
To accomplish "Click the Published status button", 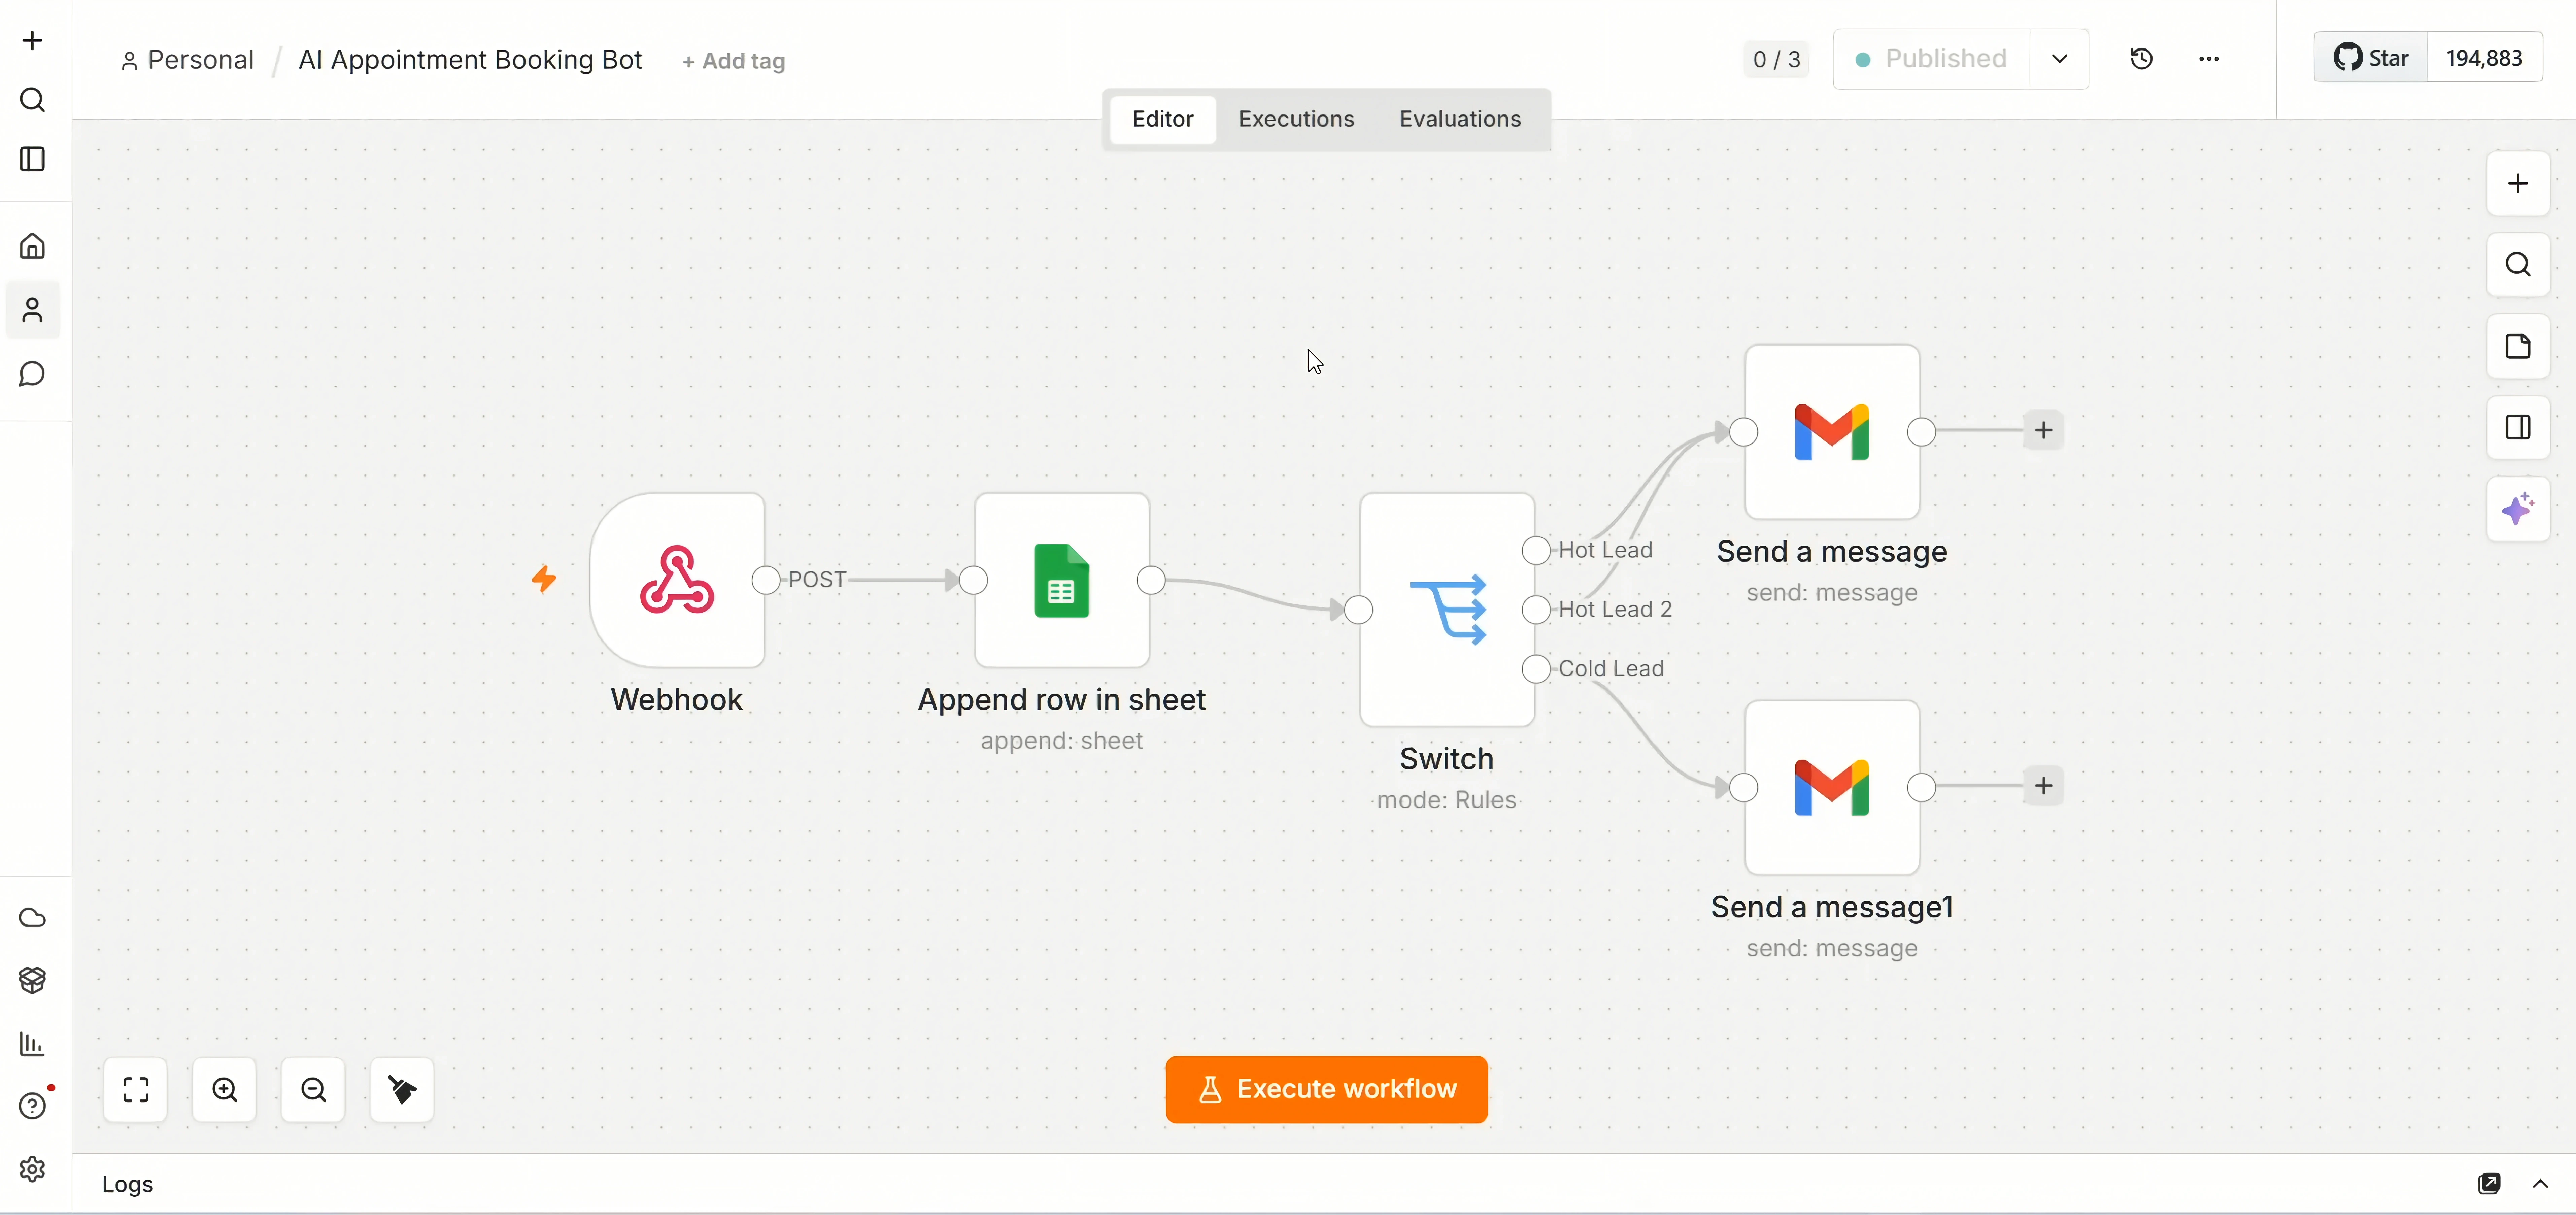I will coord(1932,59).
